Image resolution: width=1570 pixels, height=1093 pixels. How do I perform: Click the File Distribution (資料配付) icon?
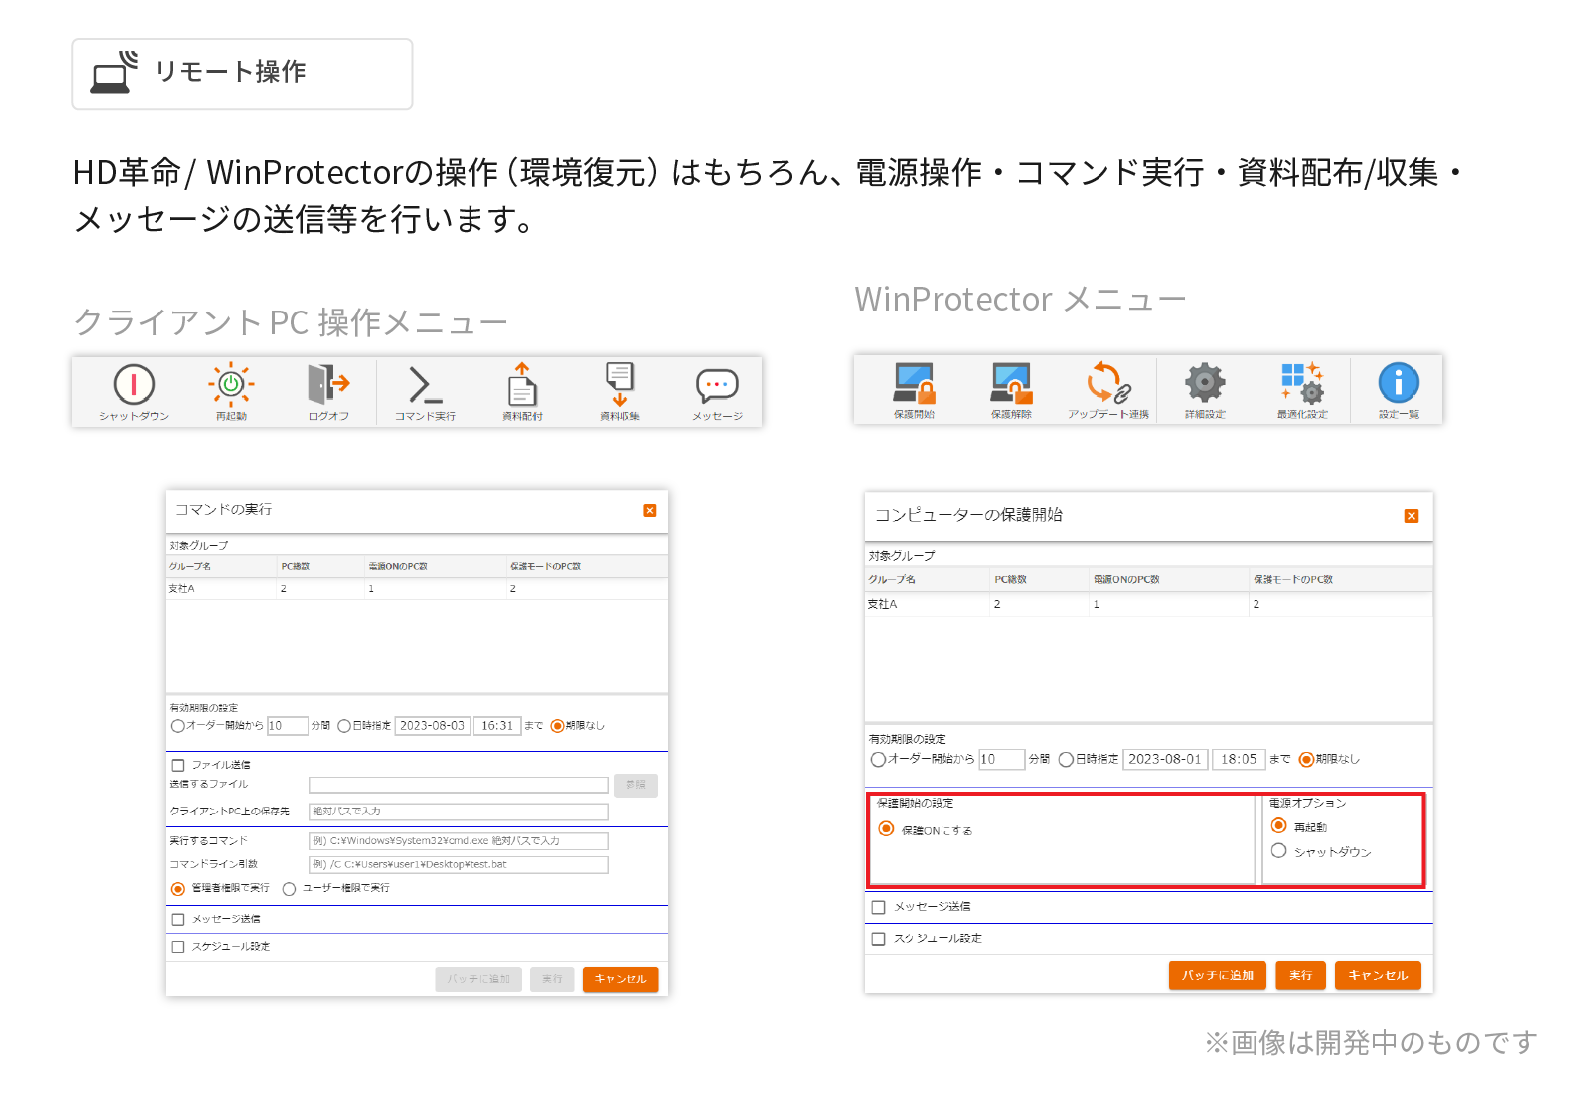click(x=522, y=385)
